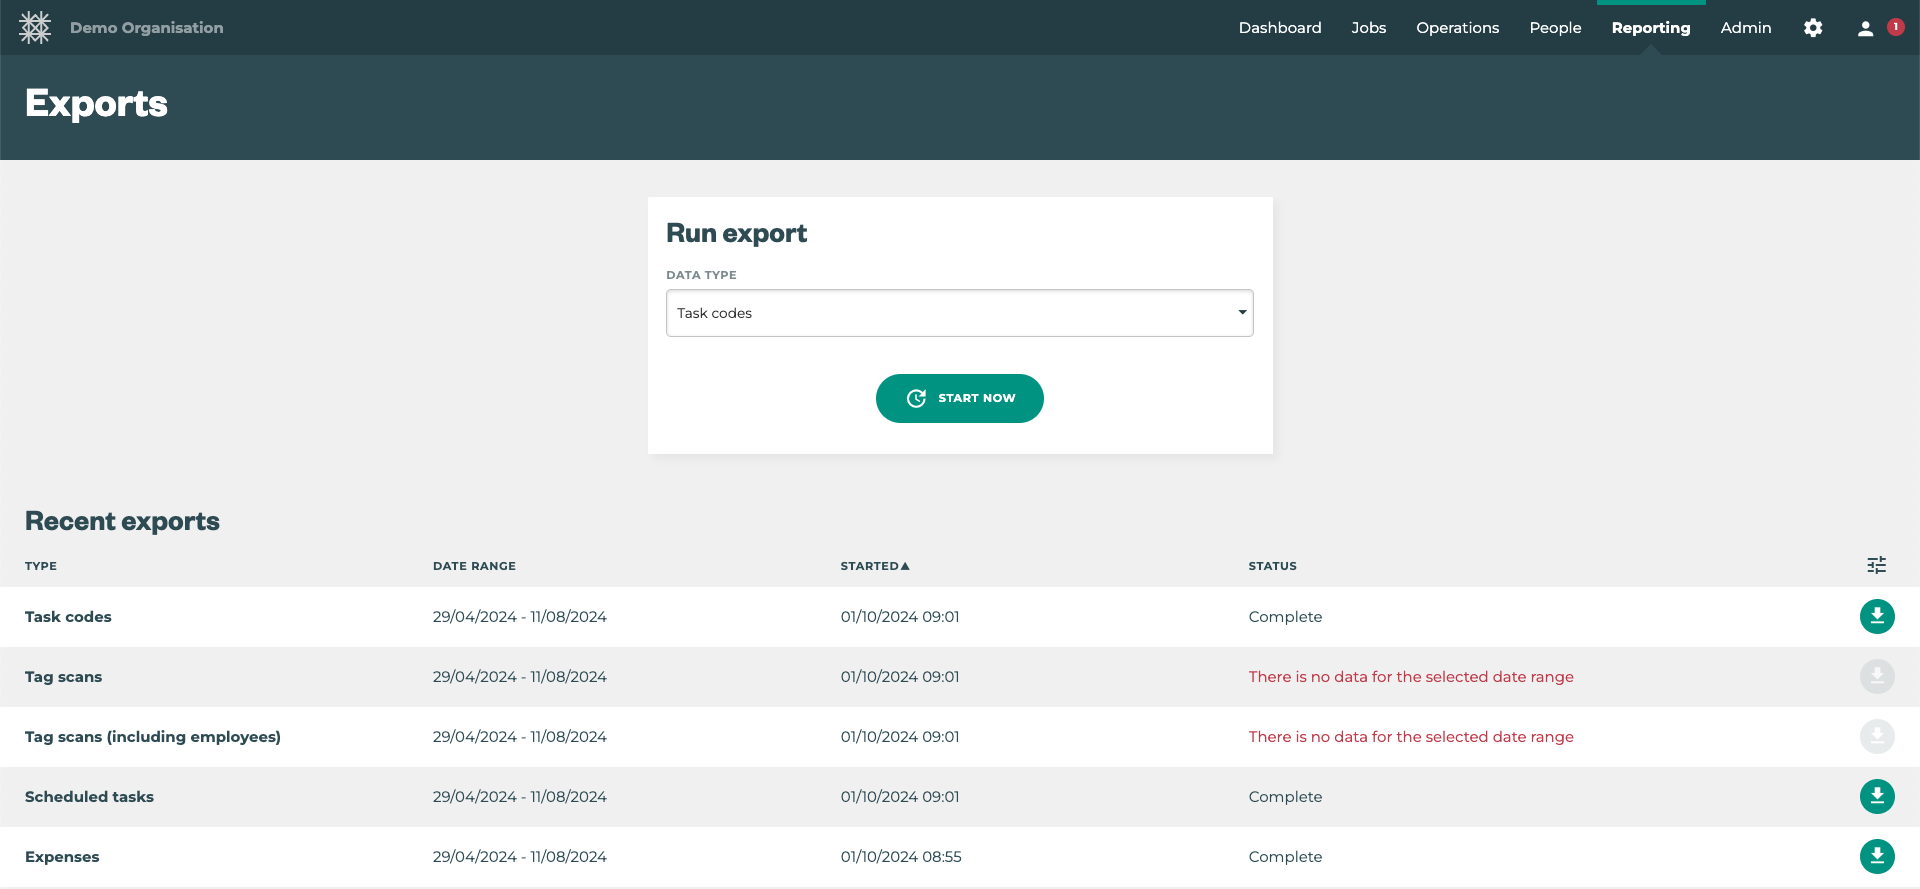The height and width of the screenshot is (889, 1920).
Task: Click the disabled Tag scans download icon
Action: pyautogui.click(x=1876, y=677)
